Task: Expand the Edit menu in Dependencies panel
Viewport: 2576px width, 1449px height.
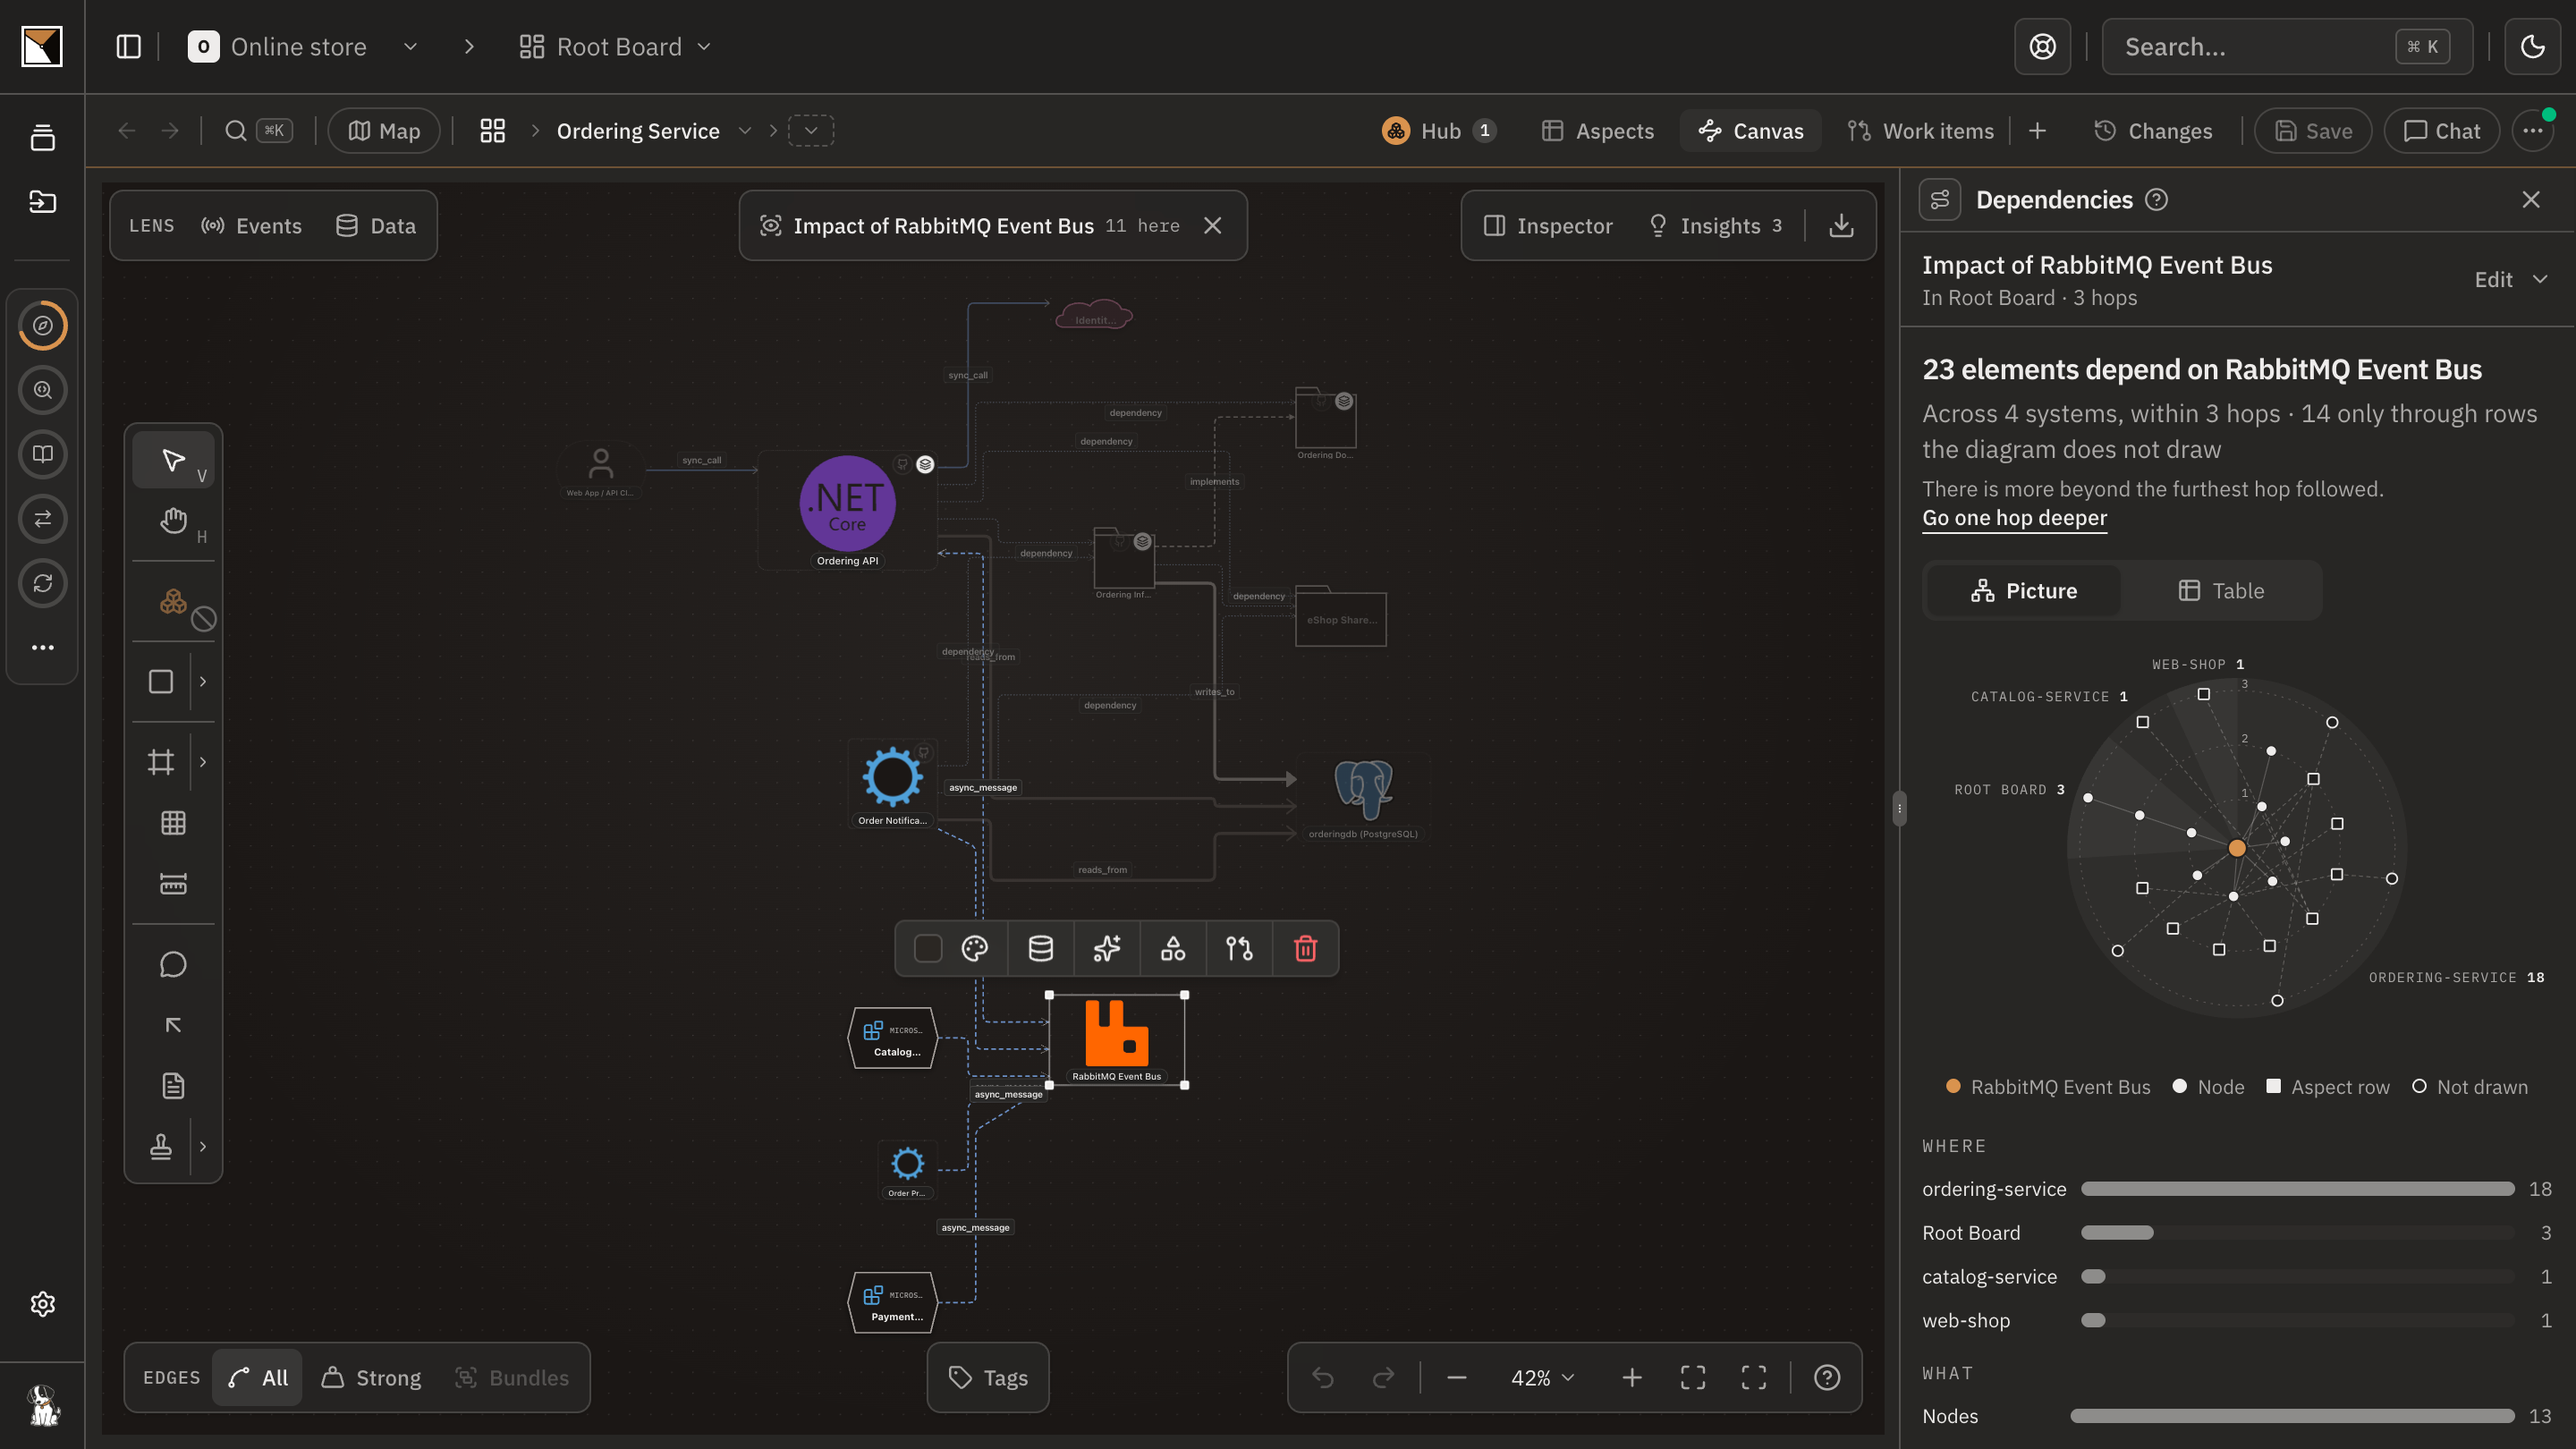Action: (x=2511, y=280)
